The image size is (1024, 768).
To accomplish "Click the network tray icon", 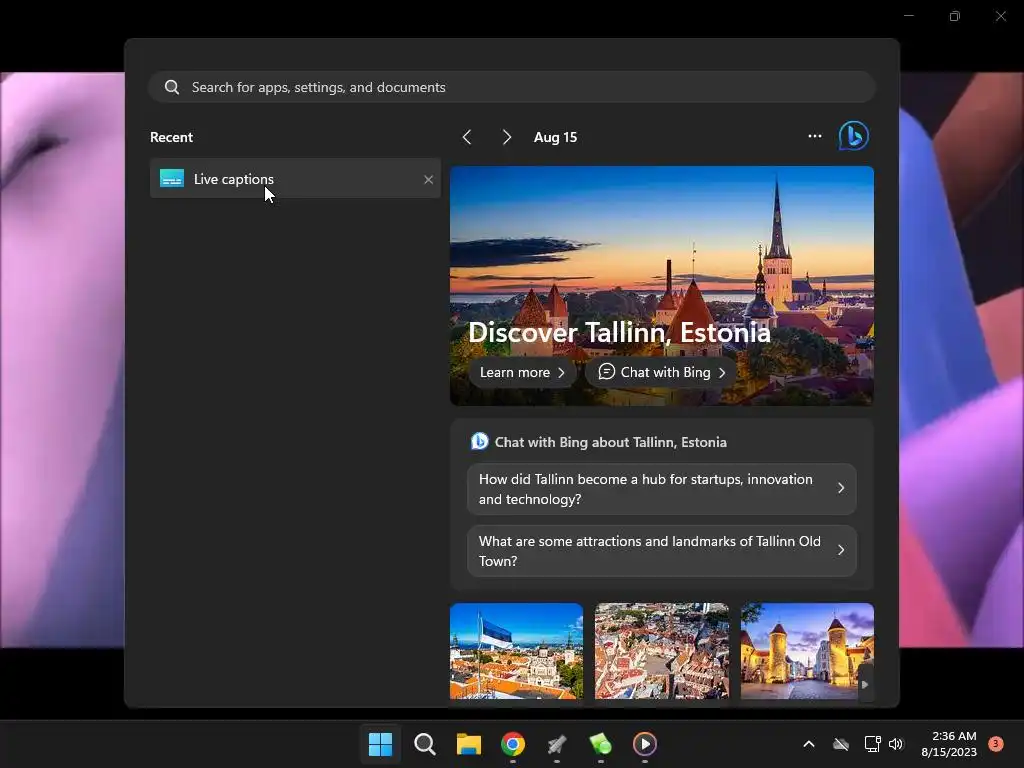I will pos(872,744).
